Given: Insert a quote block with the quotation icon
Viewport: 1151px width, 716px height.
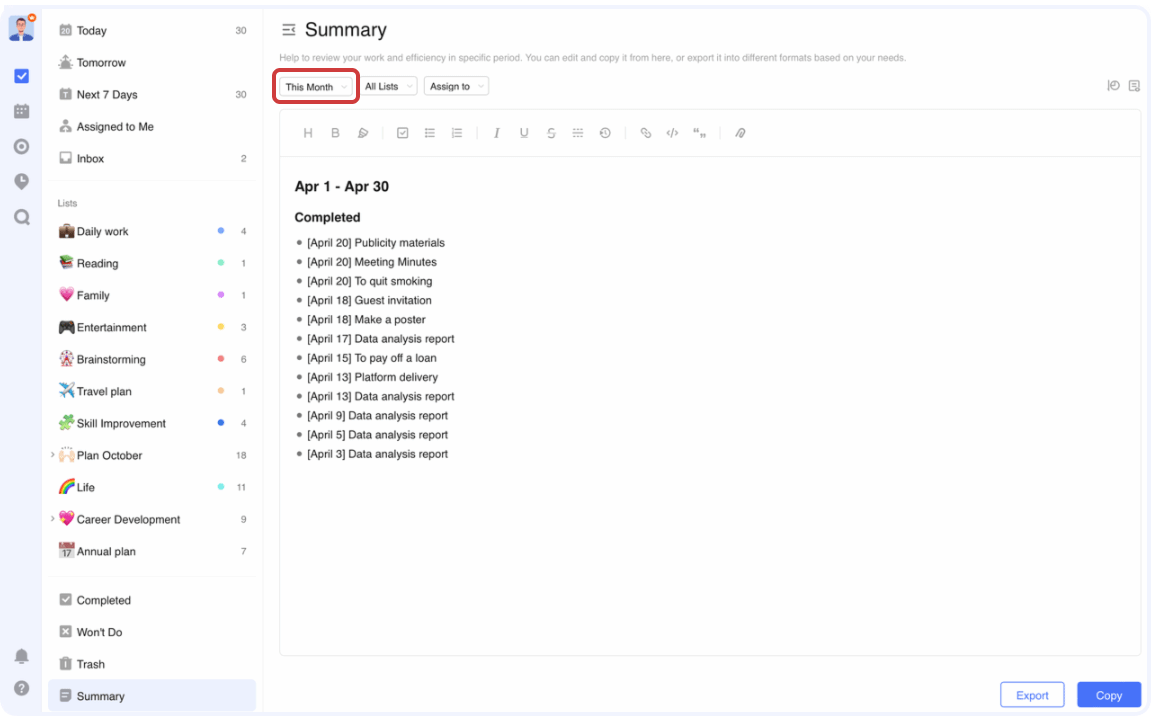Looking at the screenshot, I should [699, 132].
